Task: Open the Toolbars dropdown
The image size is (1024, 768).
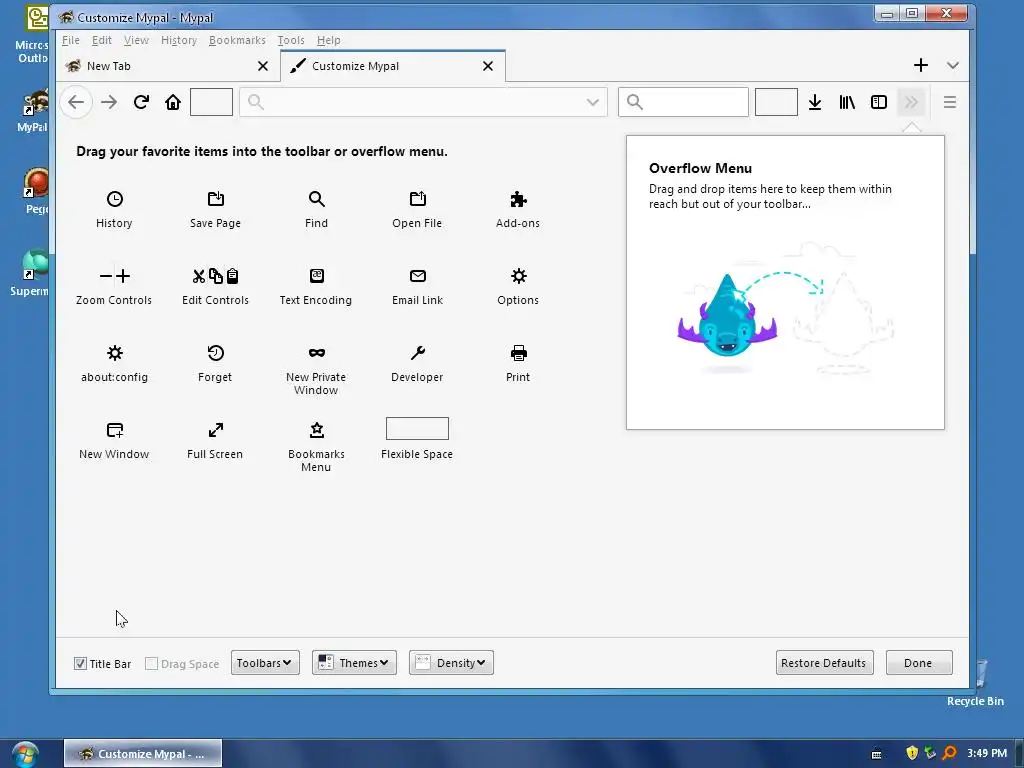Action: point(265,663)
